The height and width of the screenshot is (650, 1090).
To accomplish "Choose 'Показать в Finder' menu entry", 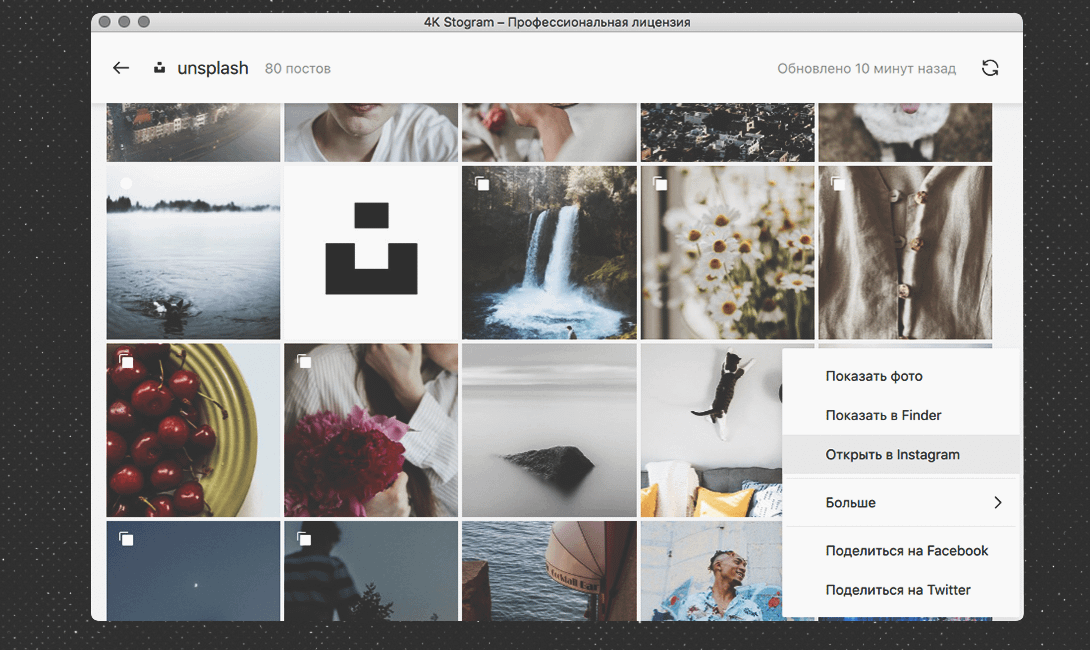I will (x=901, y=415).
